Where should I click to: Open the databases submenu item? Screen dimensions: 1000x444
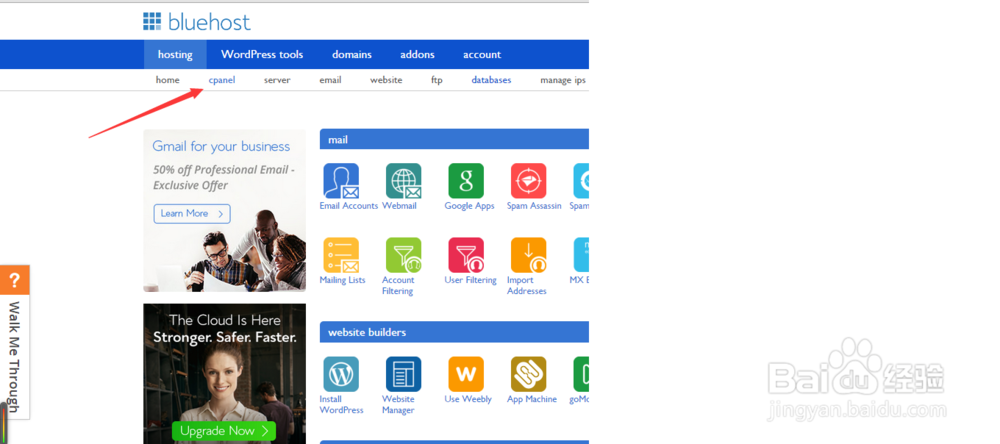(x=492, y=80)
